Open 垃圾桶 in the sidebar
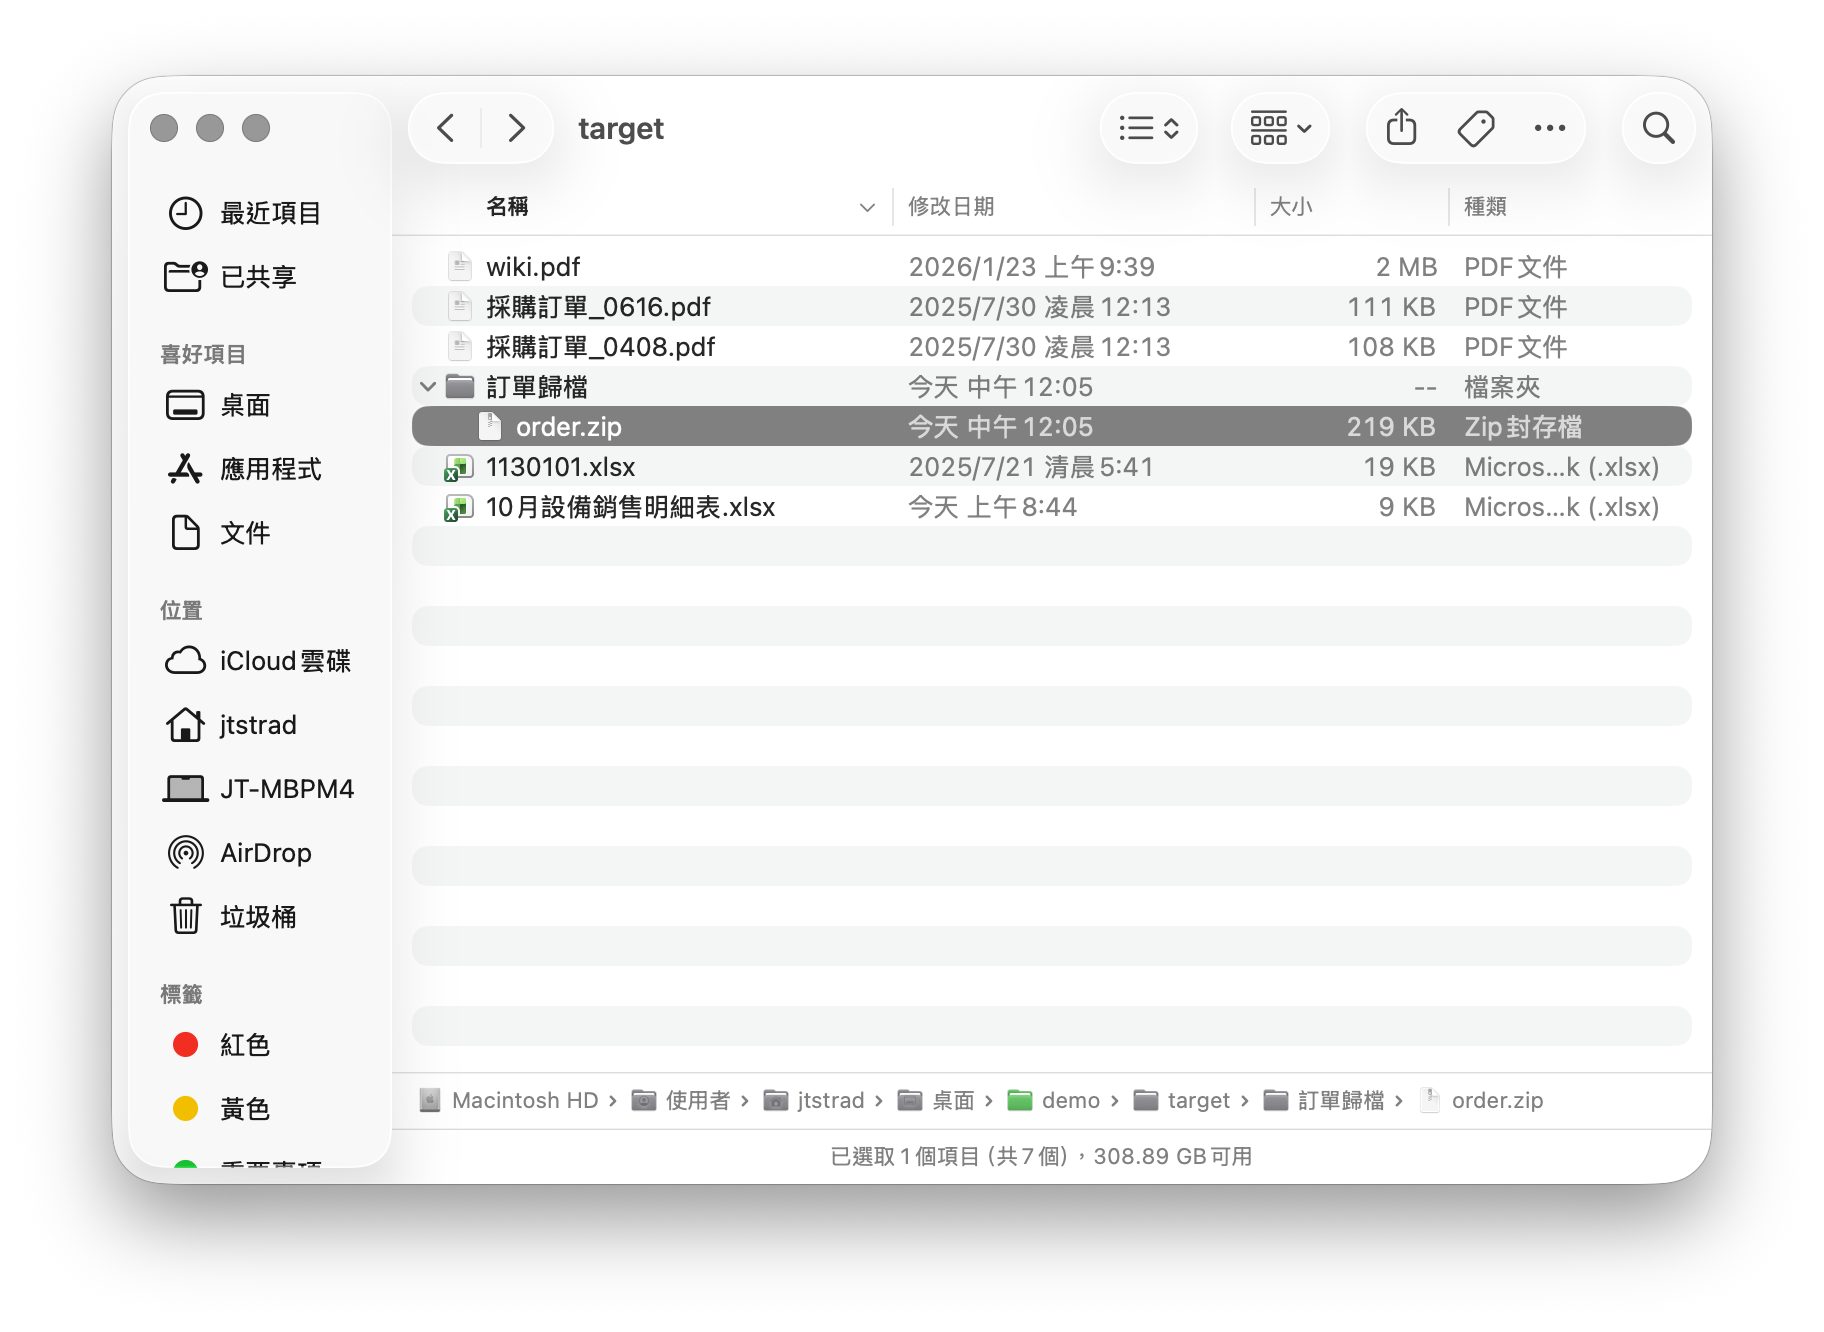Screen dimensions: 1824x1332 tap(257, 917)
